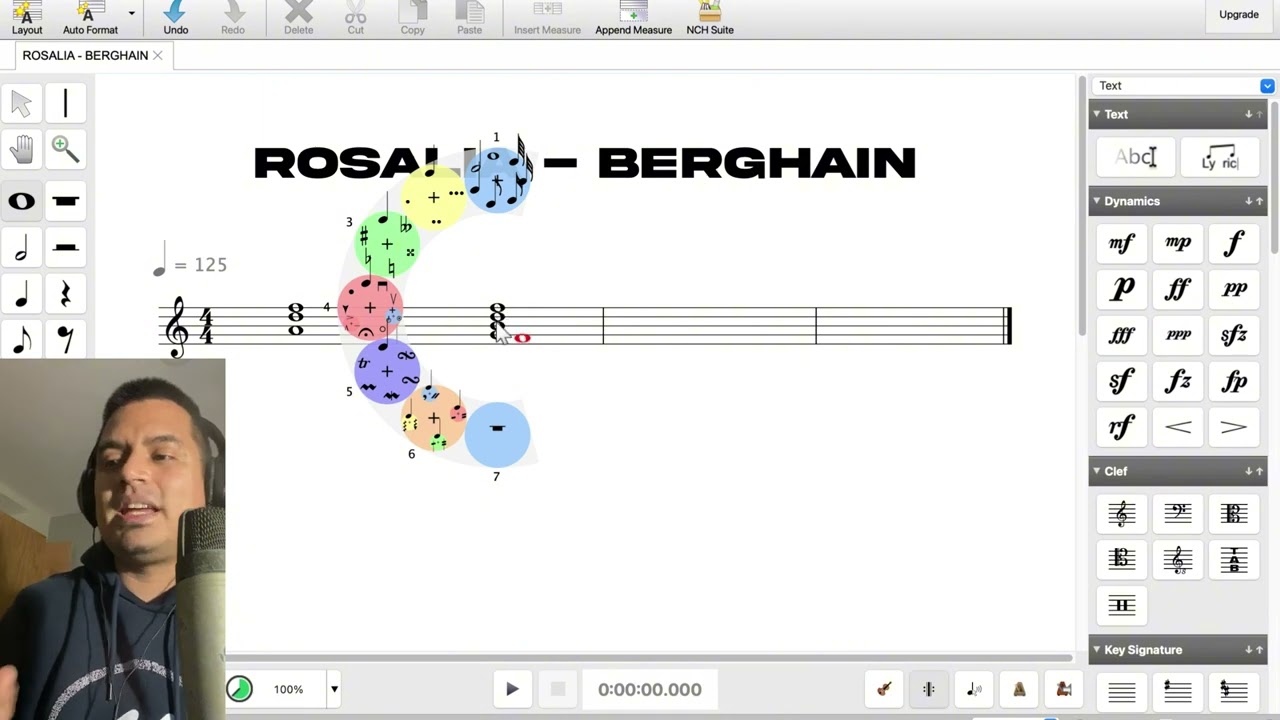Click the Lyrics text tool
Viewport: 1280px width, 720px height.
point(1219,157)
